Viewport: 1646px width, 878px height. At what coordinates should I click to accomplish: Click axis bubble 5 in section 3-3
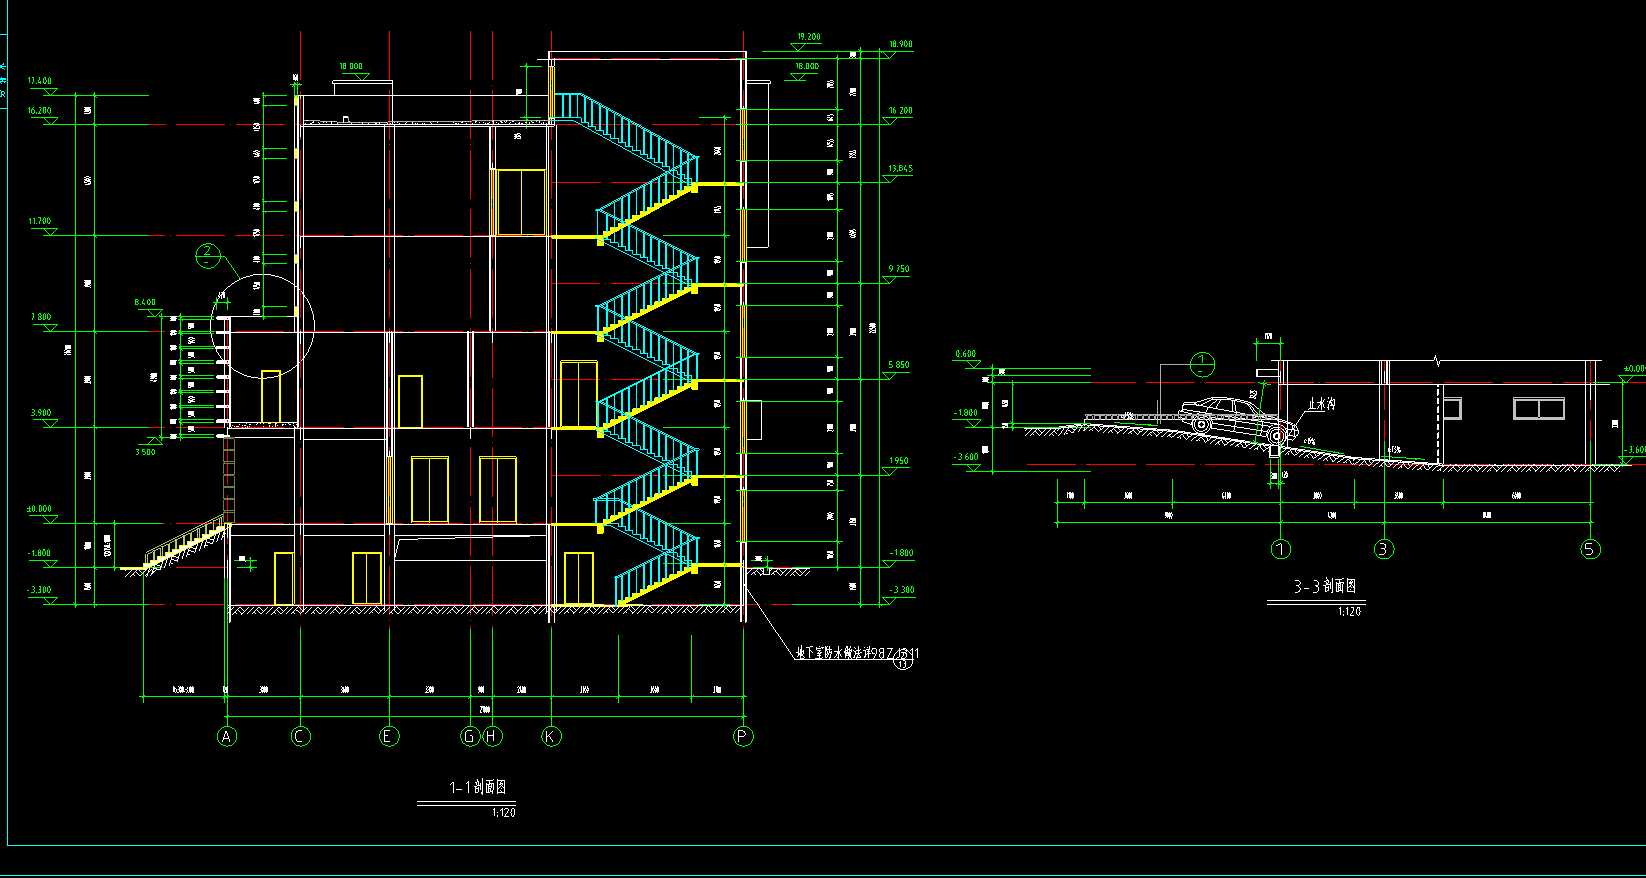(1590, 549)
